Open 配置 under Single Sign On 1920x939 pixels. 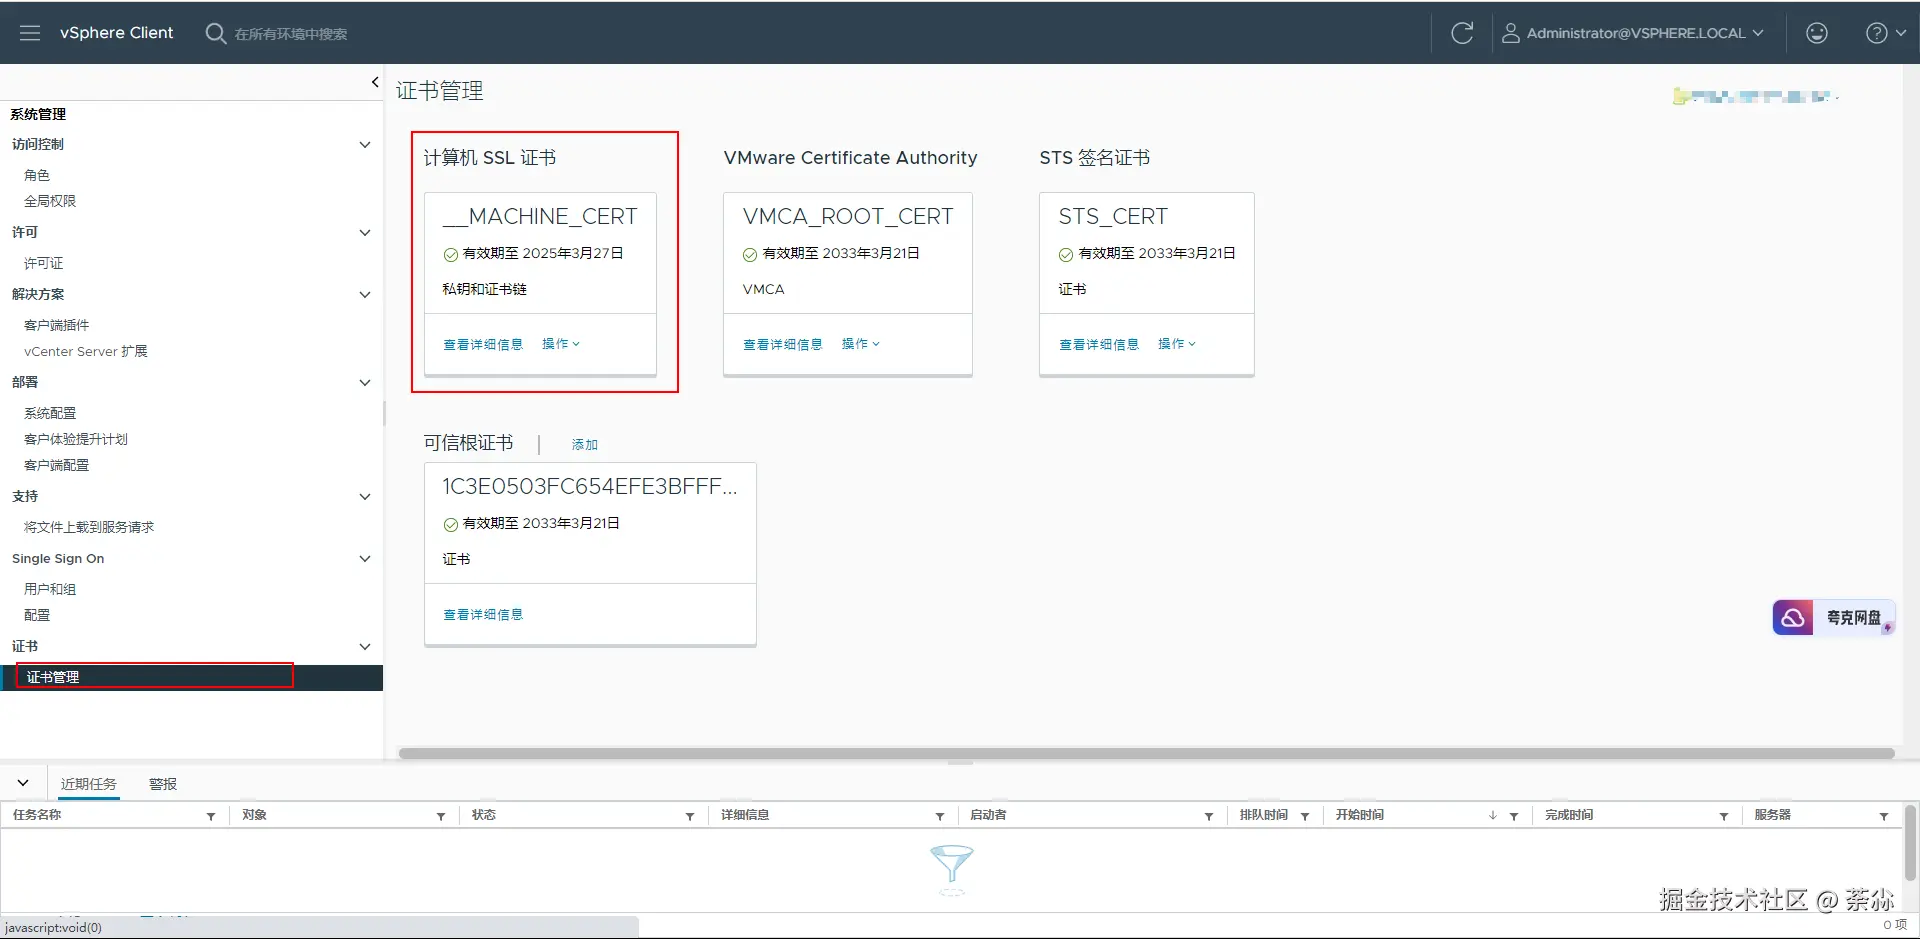[x=37, y=615]
